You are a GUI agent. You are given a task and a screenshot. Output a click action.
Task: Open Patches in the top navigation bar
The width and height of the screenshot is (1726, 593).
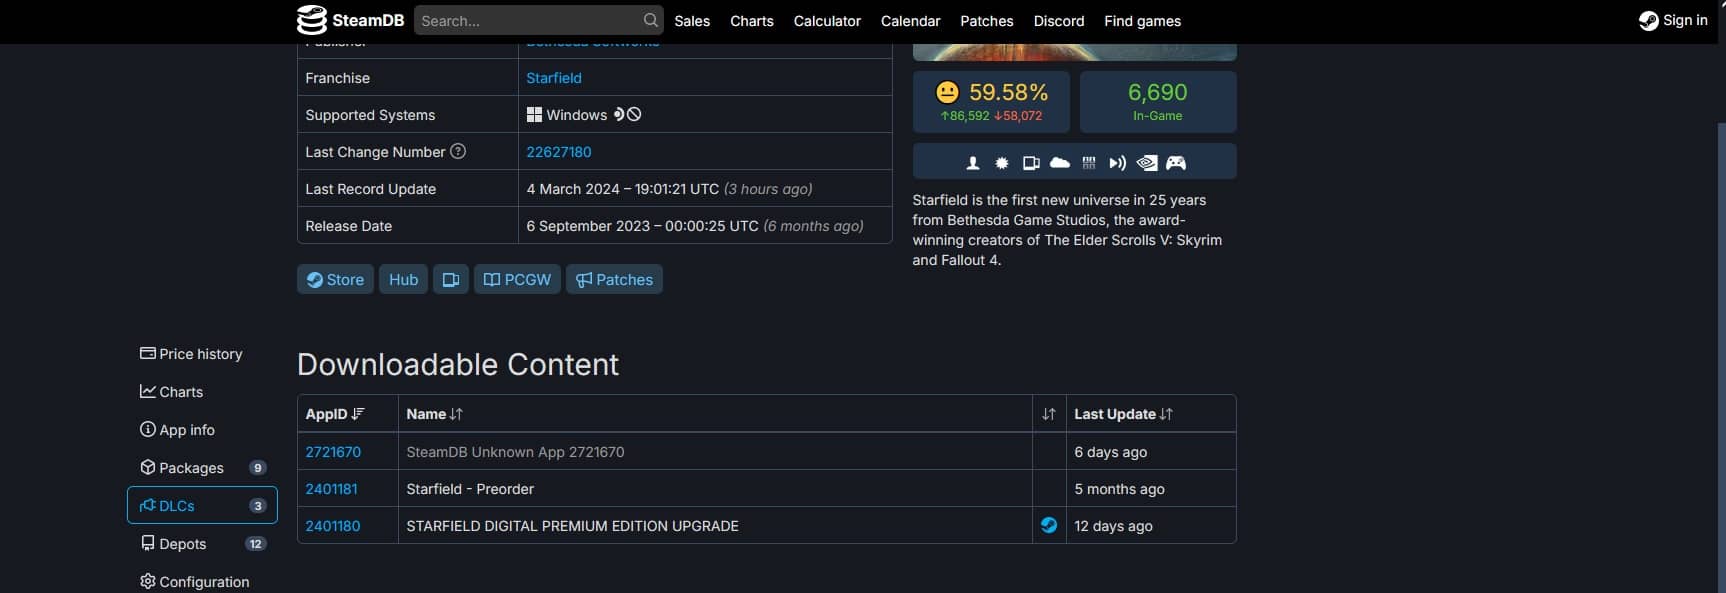[x=986, y=21]
